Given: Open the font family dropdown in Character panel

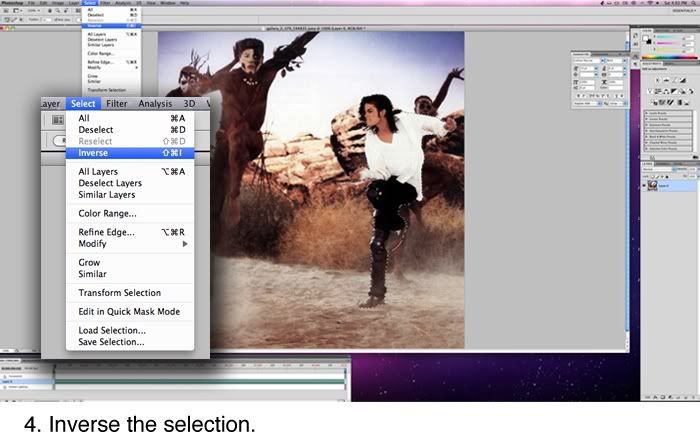Looking at the screenshot, I should coord(588,60).
